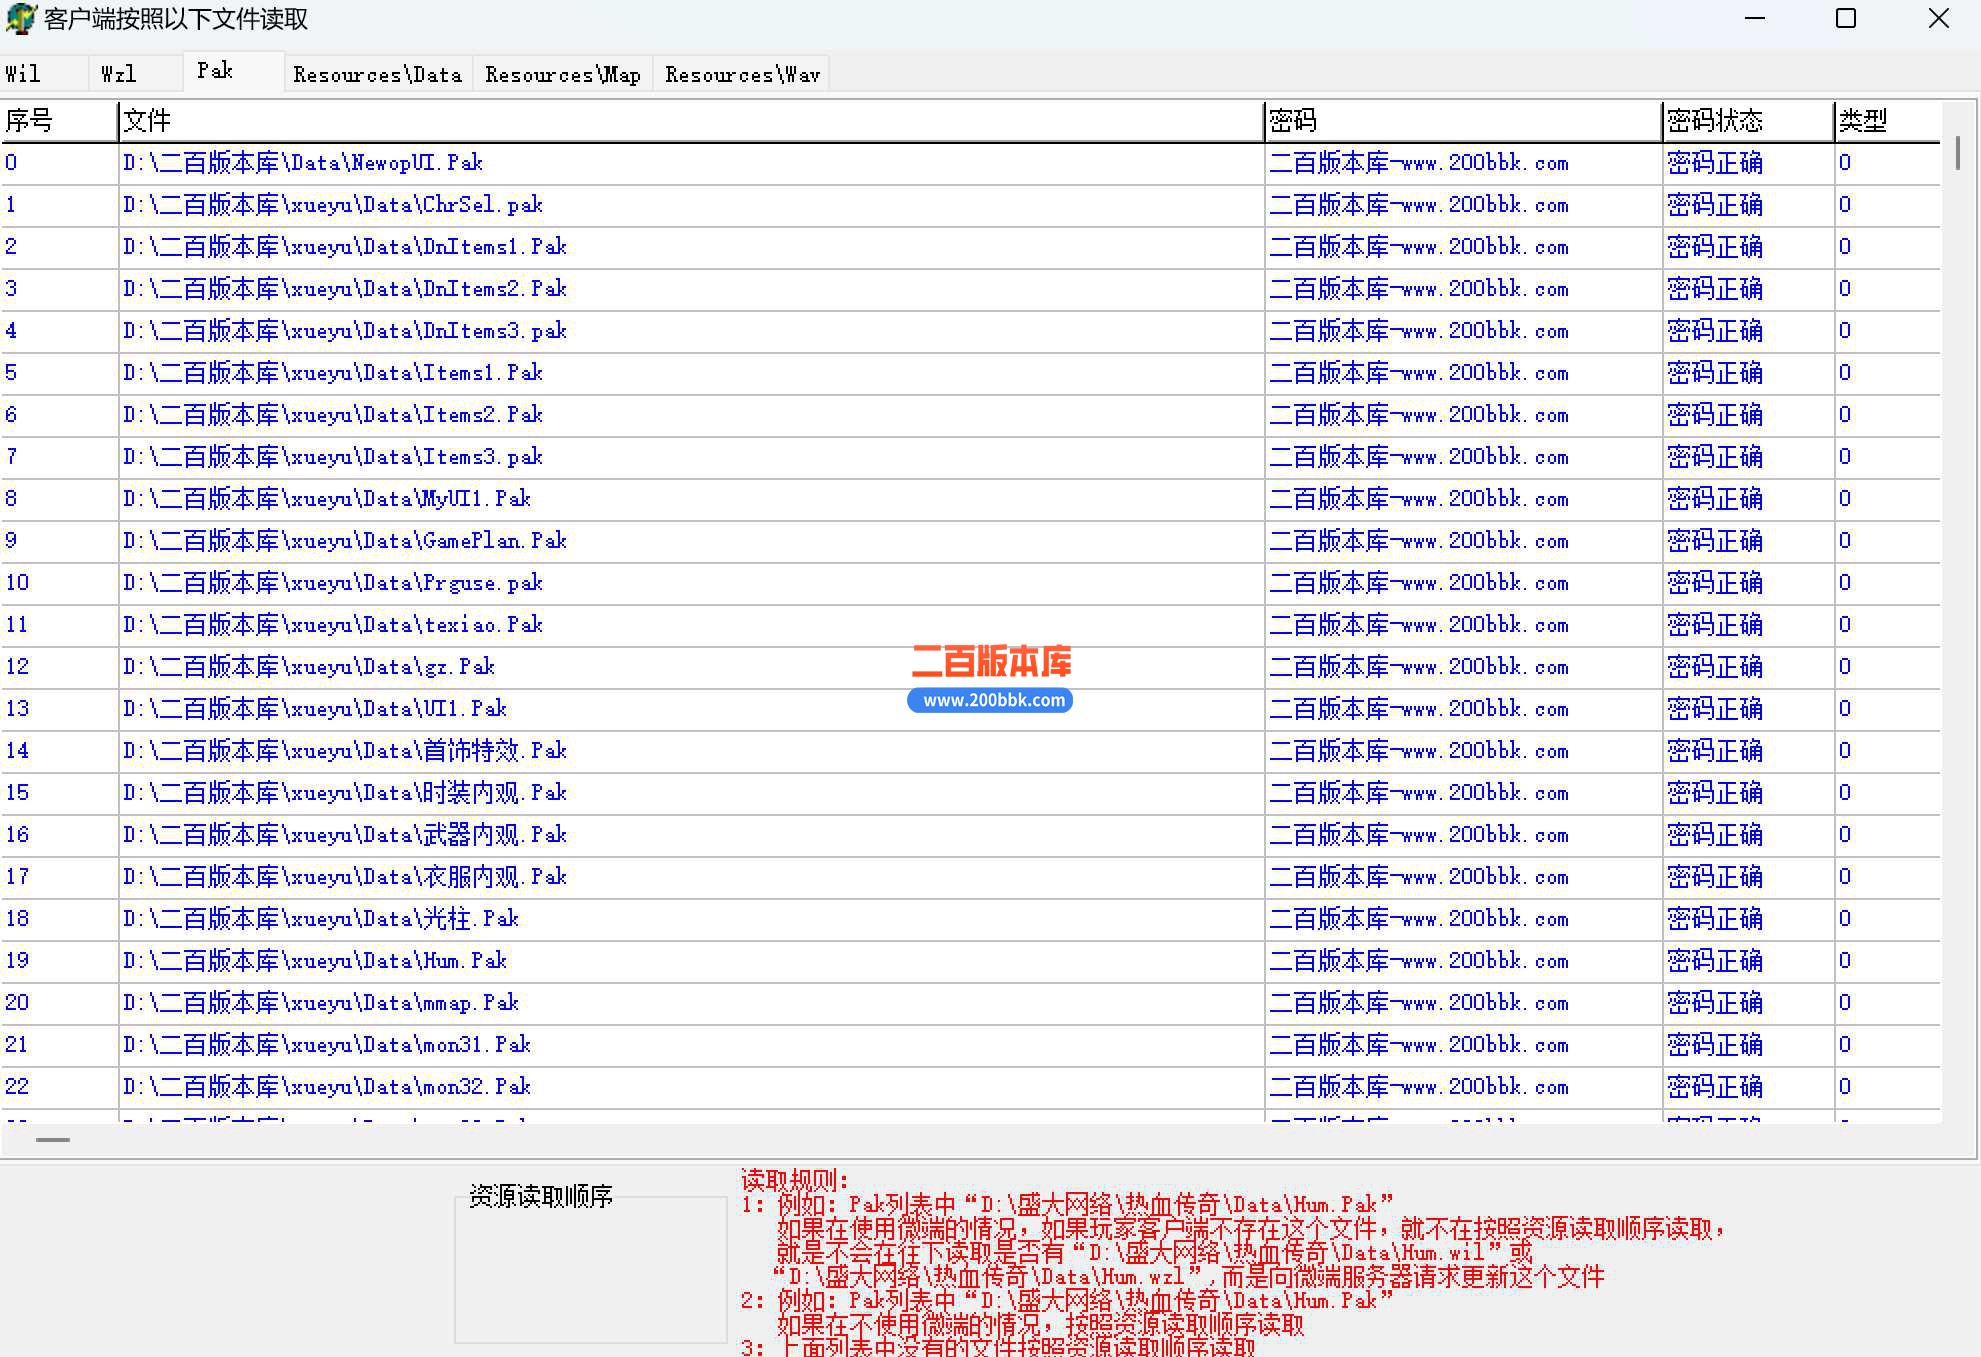
Task: Maximize the window
Action: tap(1846, 18)
